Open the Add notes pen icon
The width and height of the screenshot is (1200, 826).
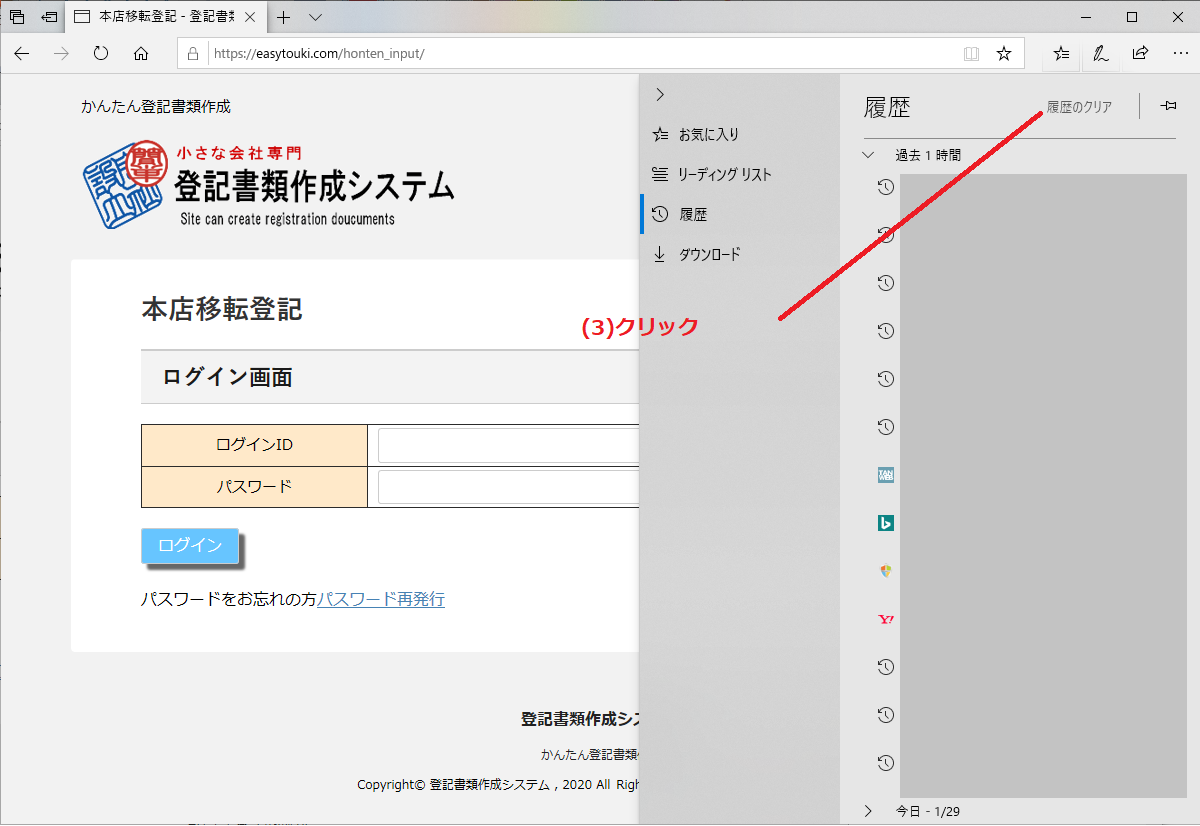(1100, 53)
